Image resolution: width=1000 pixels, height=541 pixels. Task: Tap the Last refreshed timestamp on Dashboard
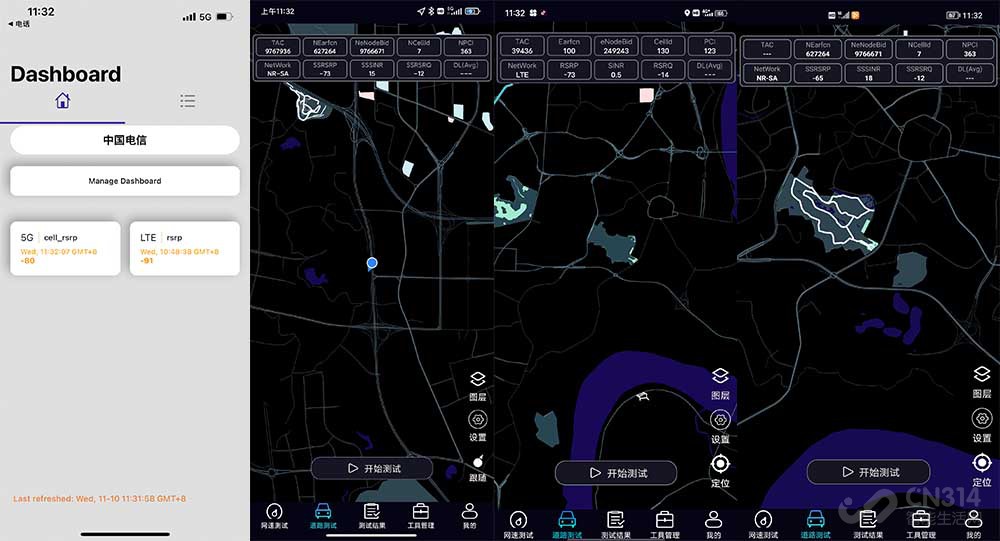click(x=99, y=499)
